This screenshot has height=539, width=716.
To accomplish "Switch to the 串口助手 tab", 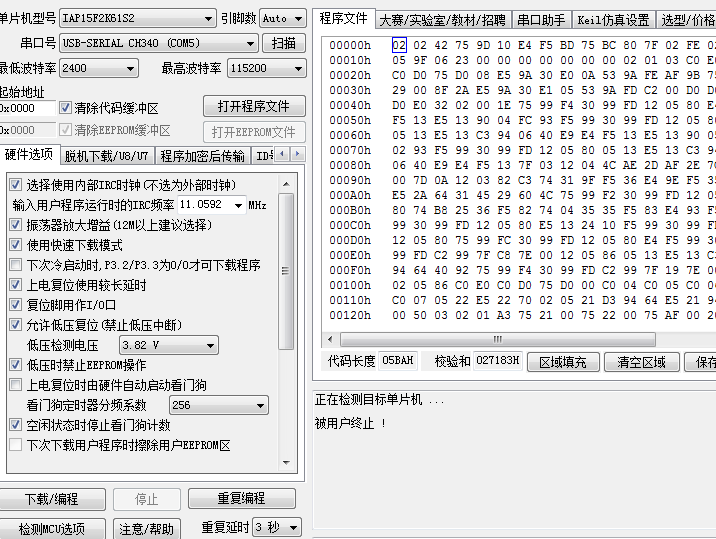I will pos(541,20).
